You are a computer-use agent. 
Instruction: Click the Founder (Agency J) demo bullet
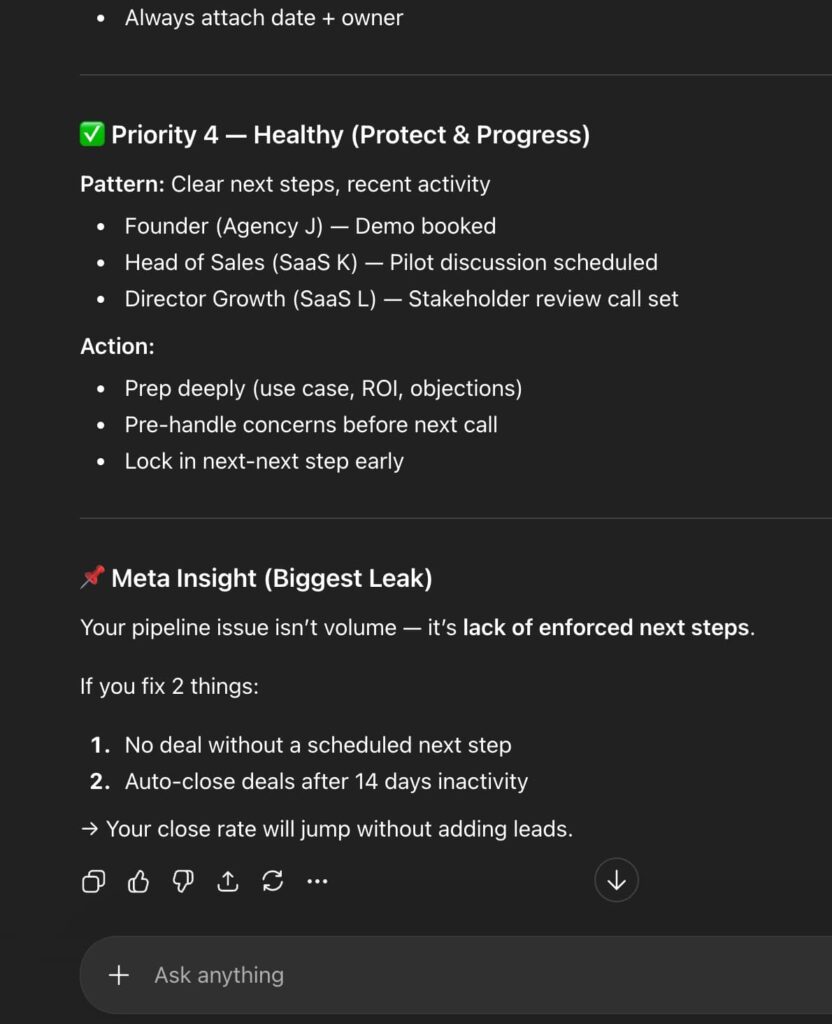[310, 226]
